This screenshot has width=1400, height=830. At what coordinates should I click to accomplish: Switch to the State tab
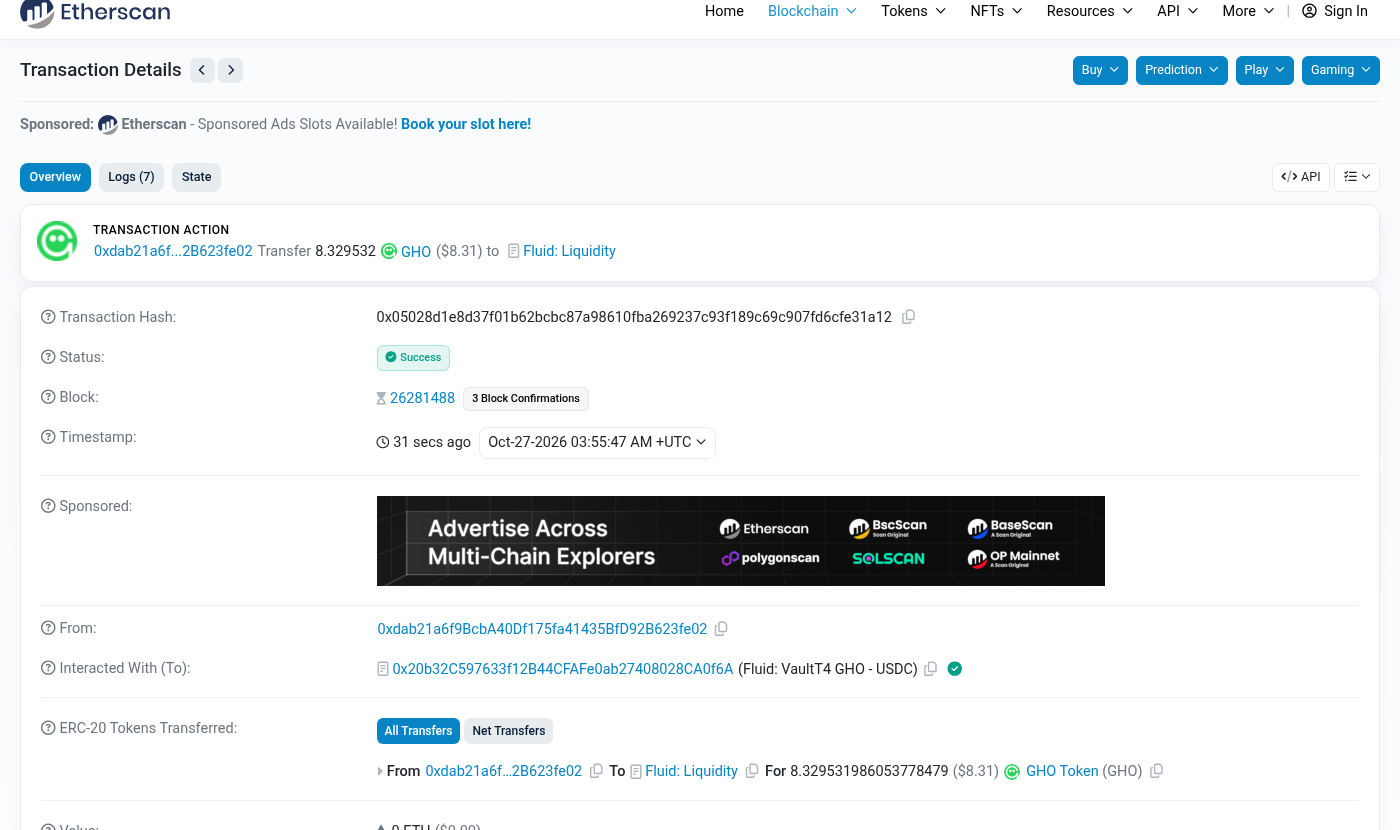click(x=196, y=177)
